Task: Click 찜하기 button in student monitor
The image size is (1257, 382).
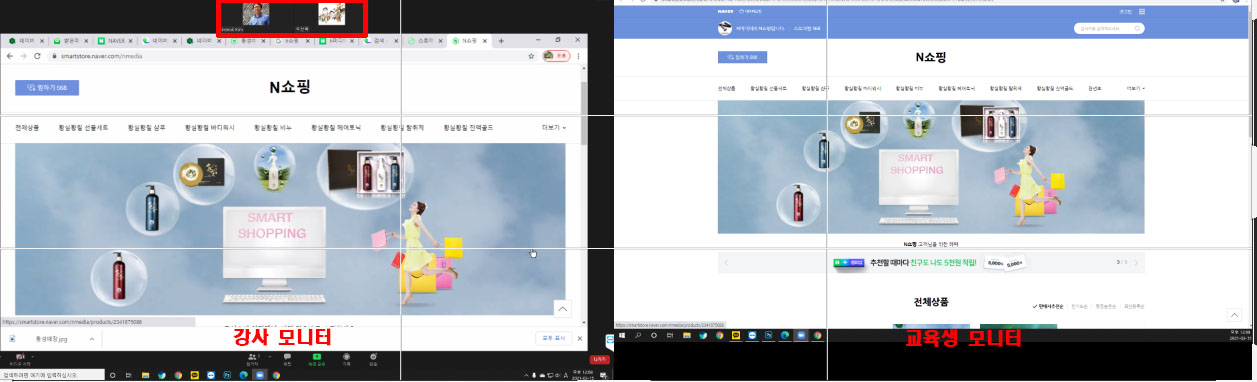Action: coord(742,57)
